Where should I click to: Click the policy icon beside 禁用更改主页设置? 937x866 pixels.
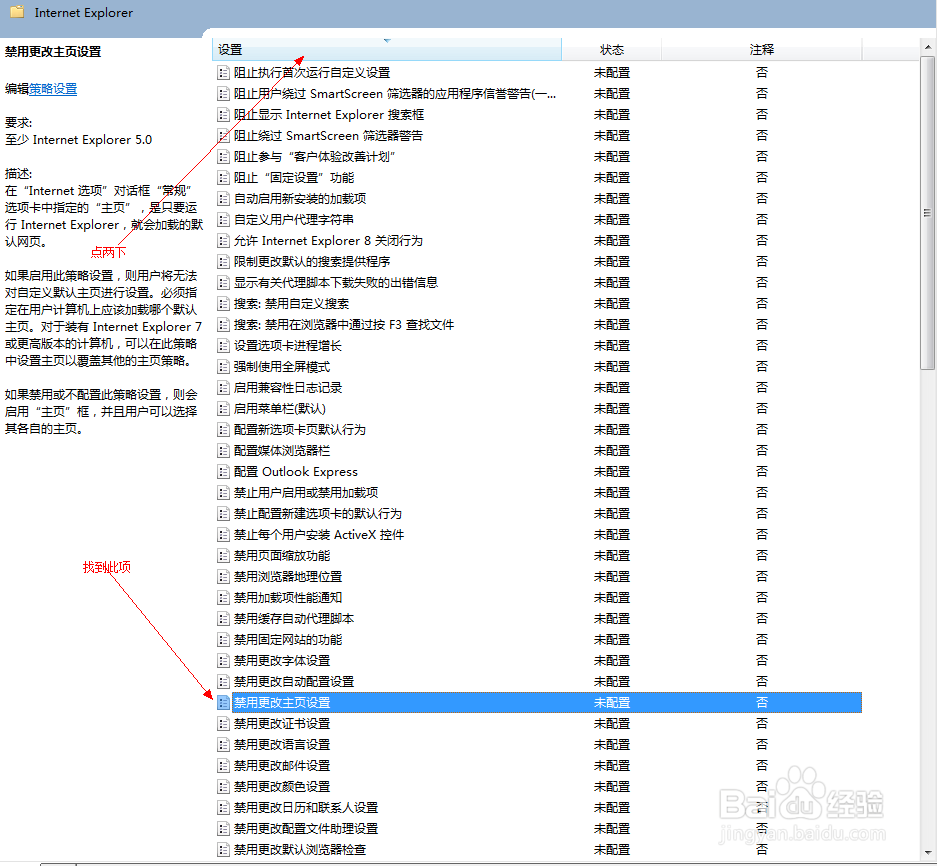pos(223,703)
